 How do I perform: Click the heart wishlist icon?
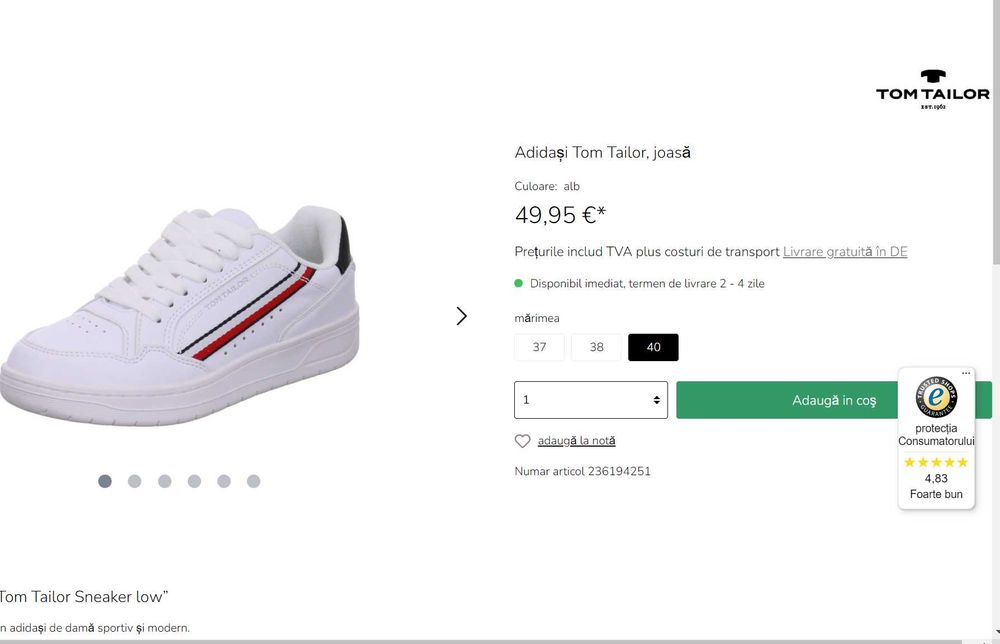click(522, 441)
